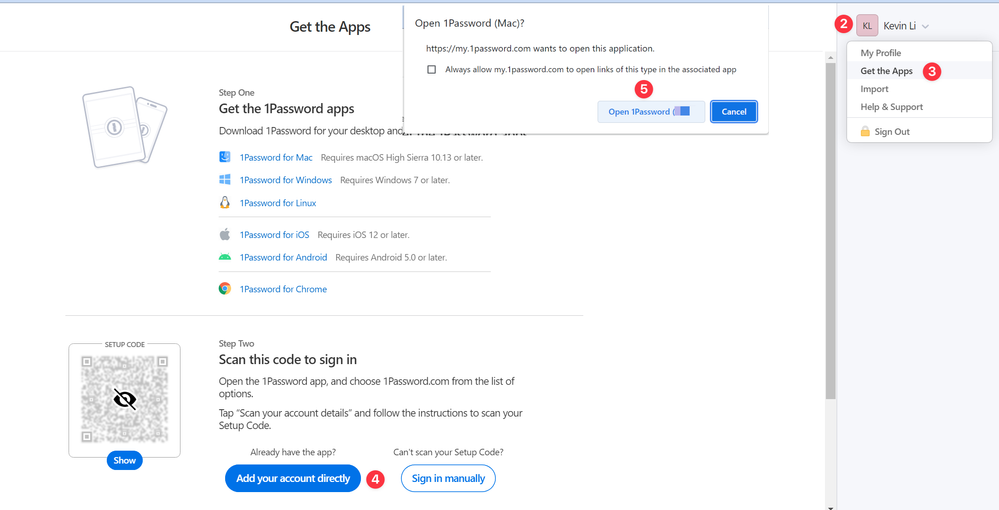Image resolution: width=999 pixels, height=510 pixels.
Task: Click the lock icon next to Sign Out
Action: tap(865, 132)
